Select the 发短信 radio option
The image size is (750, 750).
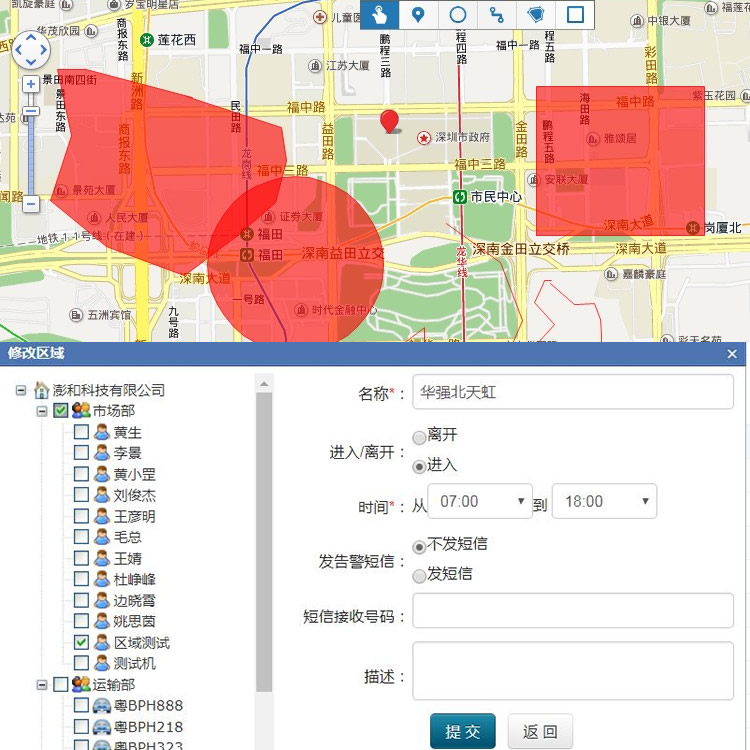click(x=419, y=576)
